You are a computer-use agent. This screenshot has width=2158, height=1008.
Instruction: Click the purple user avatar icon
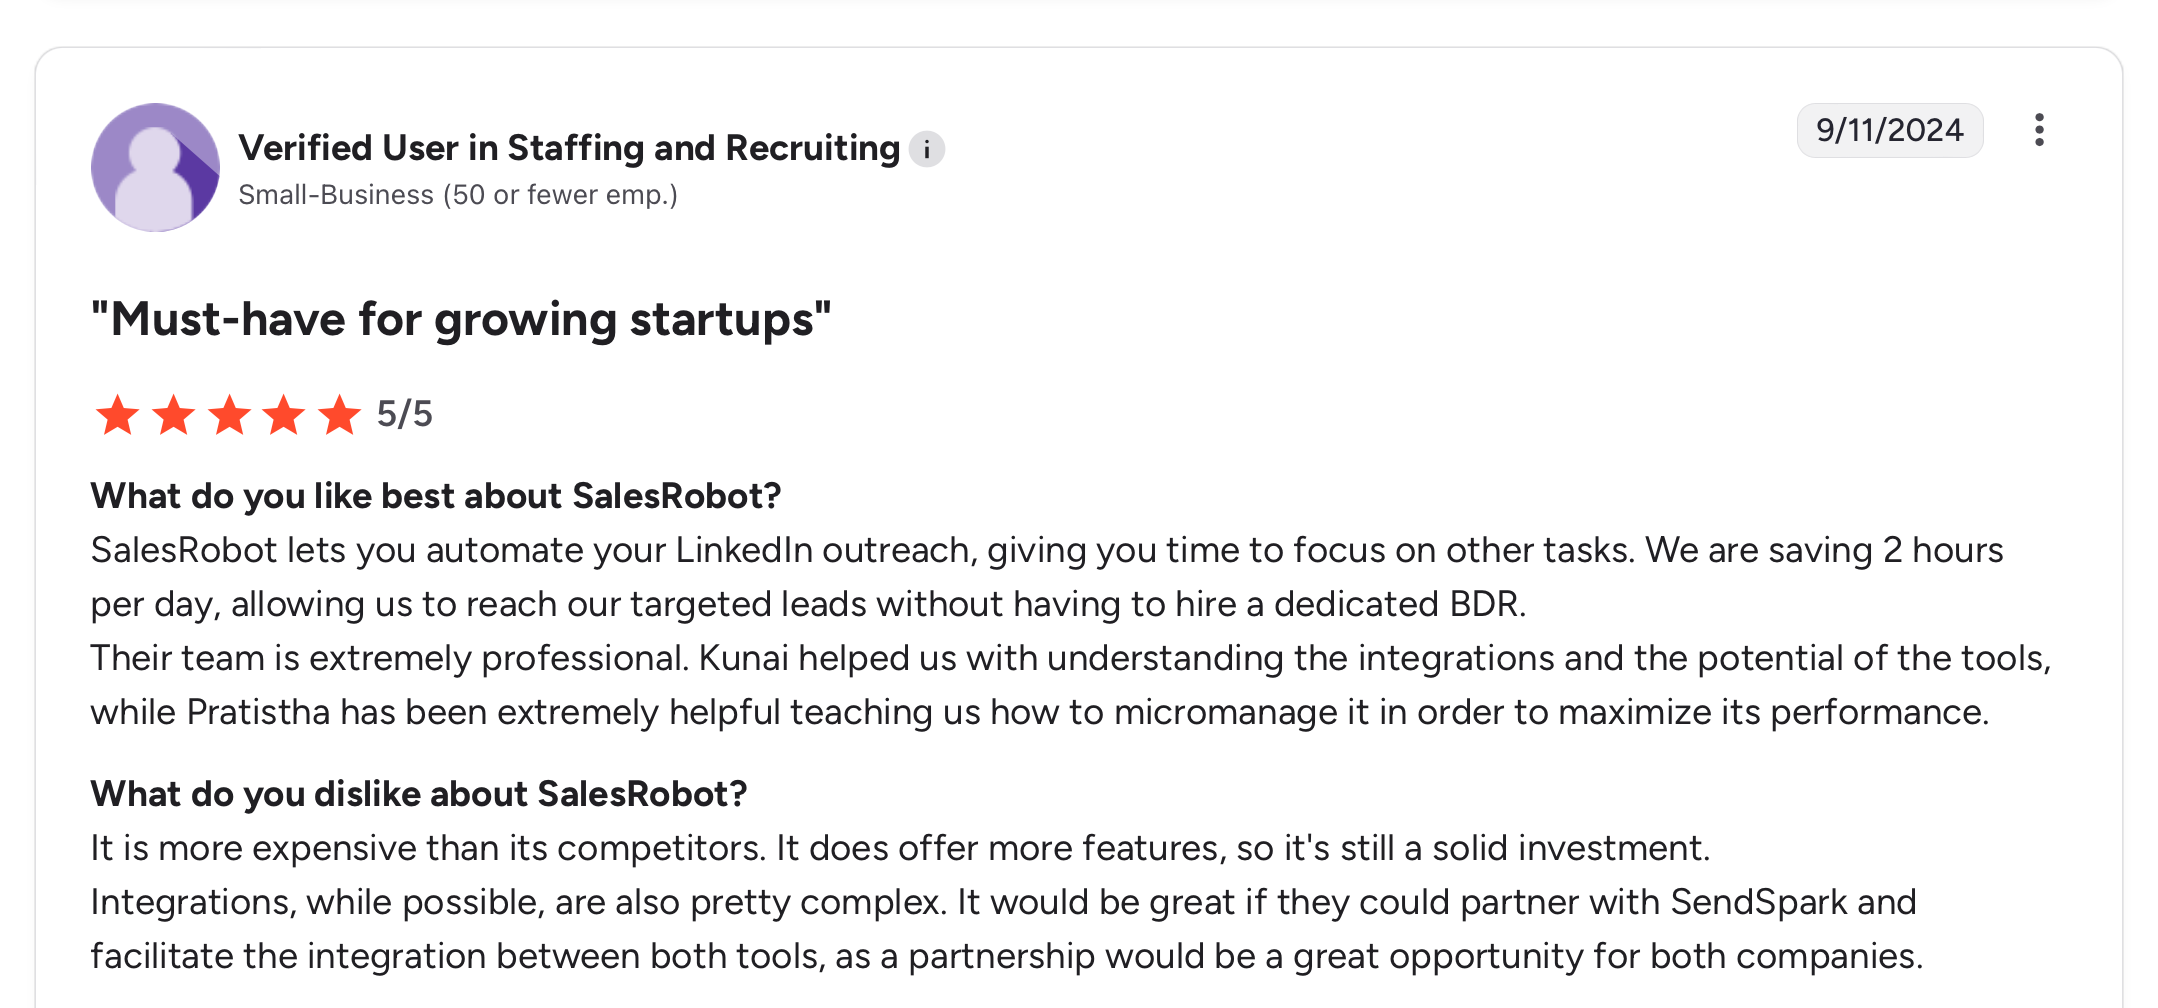(x=155, y=168)
